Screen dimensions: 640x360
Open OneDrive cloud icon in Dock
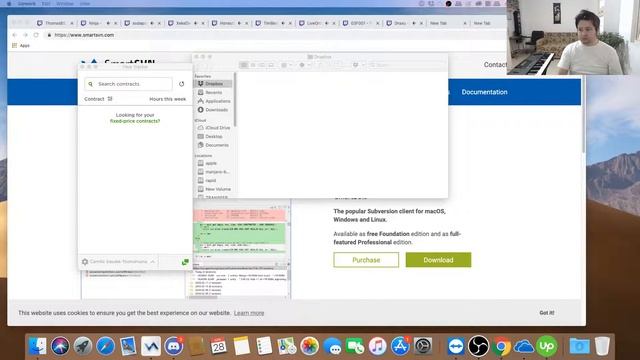click(524, 346)
